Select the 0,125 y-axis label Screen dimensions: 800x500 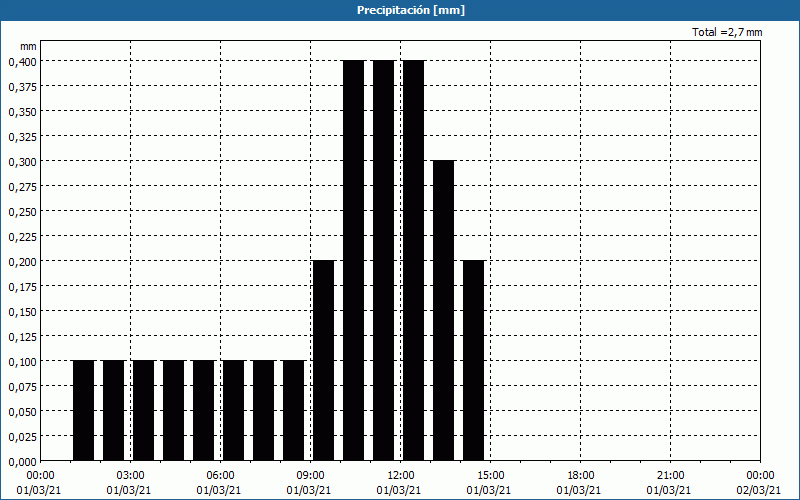coord(23,336)
